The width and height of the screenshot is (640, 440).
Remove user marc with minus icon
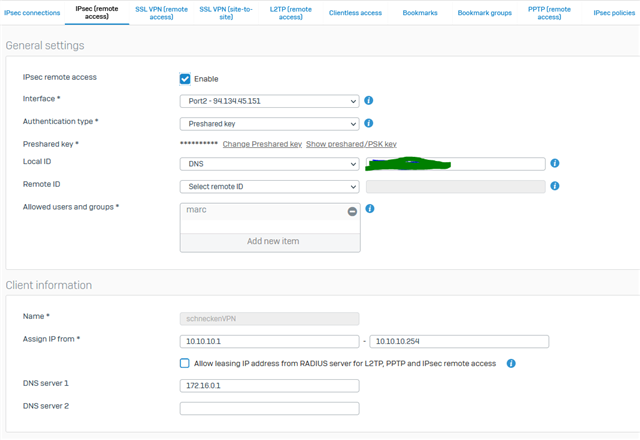(352, 211)
